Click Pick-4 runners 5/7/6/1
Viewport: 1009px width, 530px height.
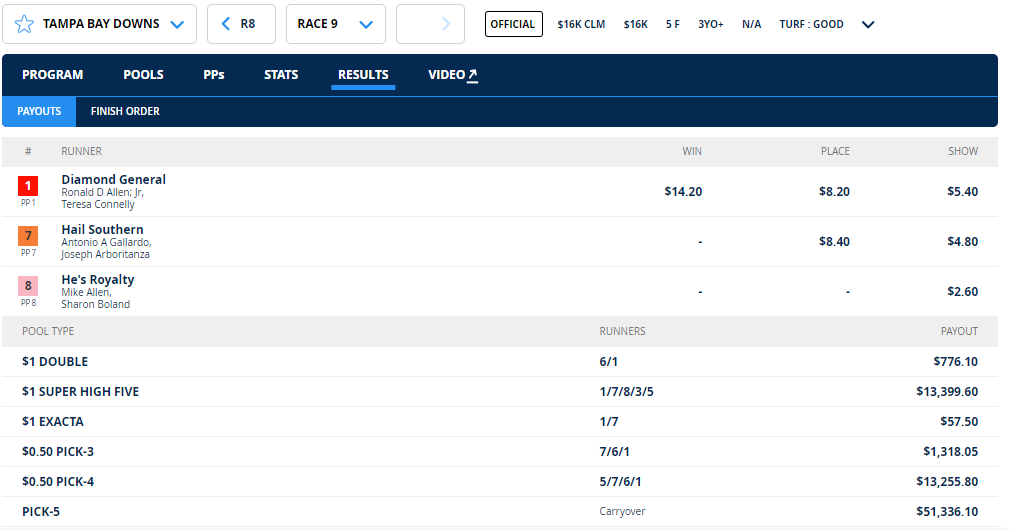[620, 482]
